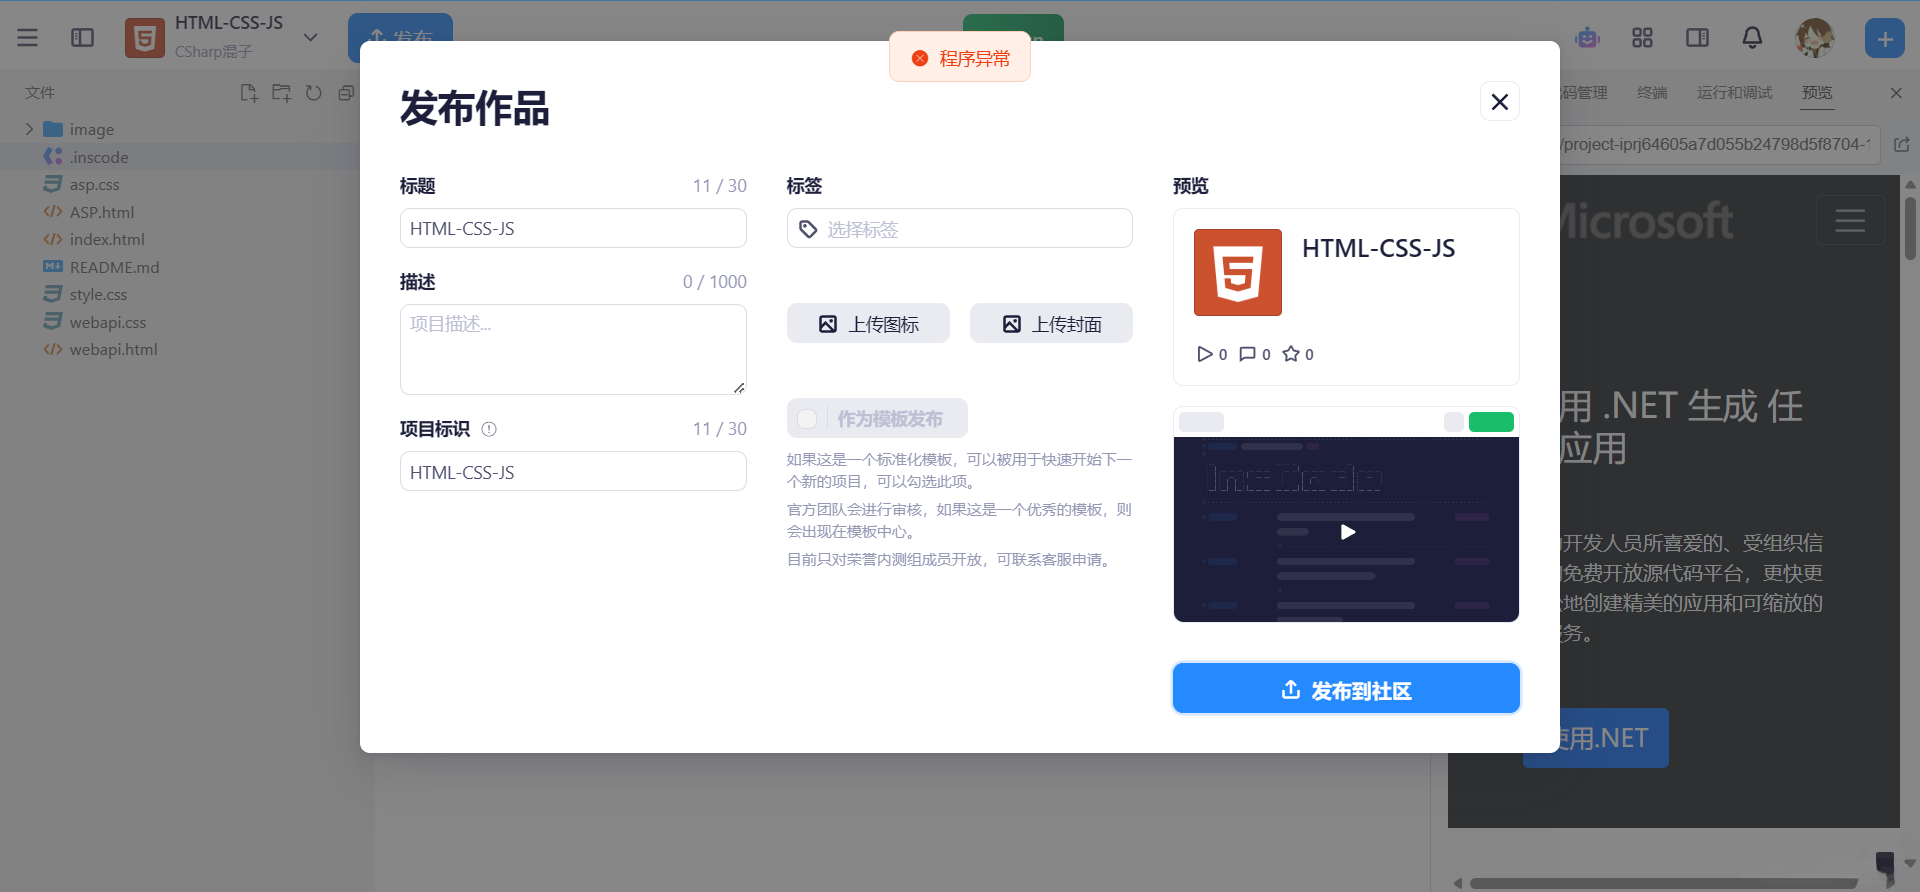
Task: Close the publish dialog
Action: [x=1499, y=101]
